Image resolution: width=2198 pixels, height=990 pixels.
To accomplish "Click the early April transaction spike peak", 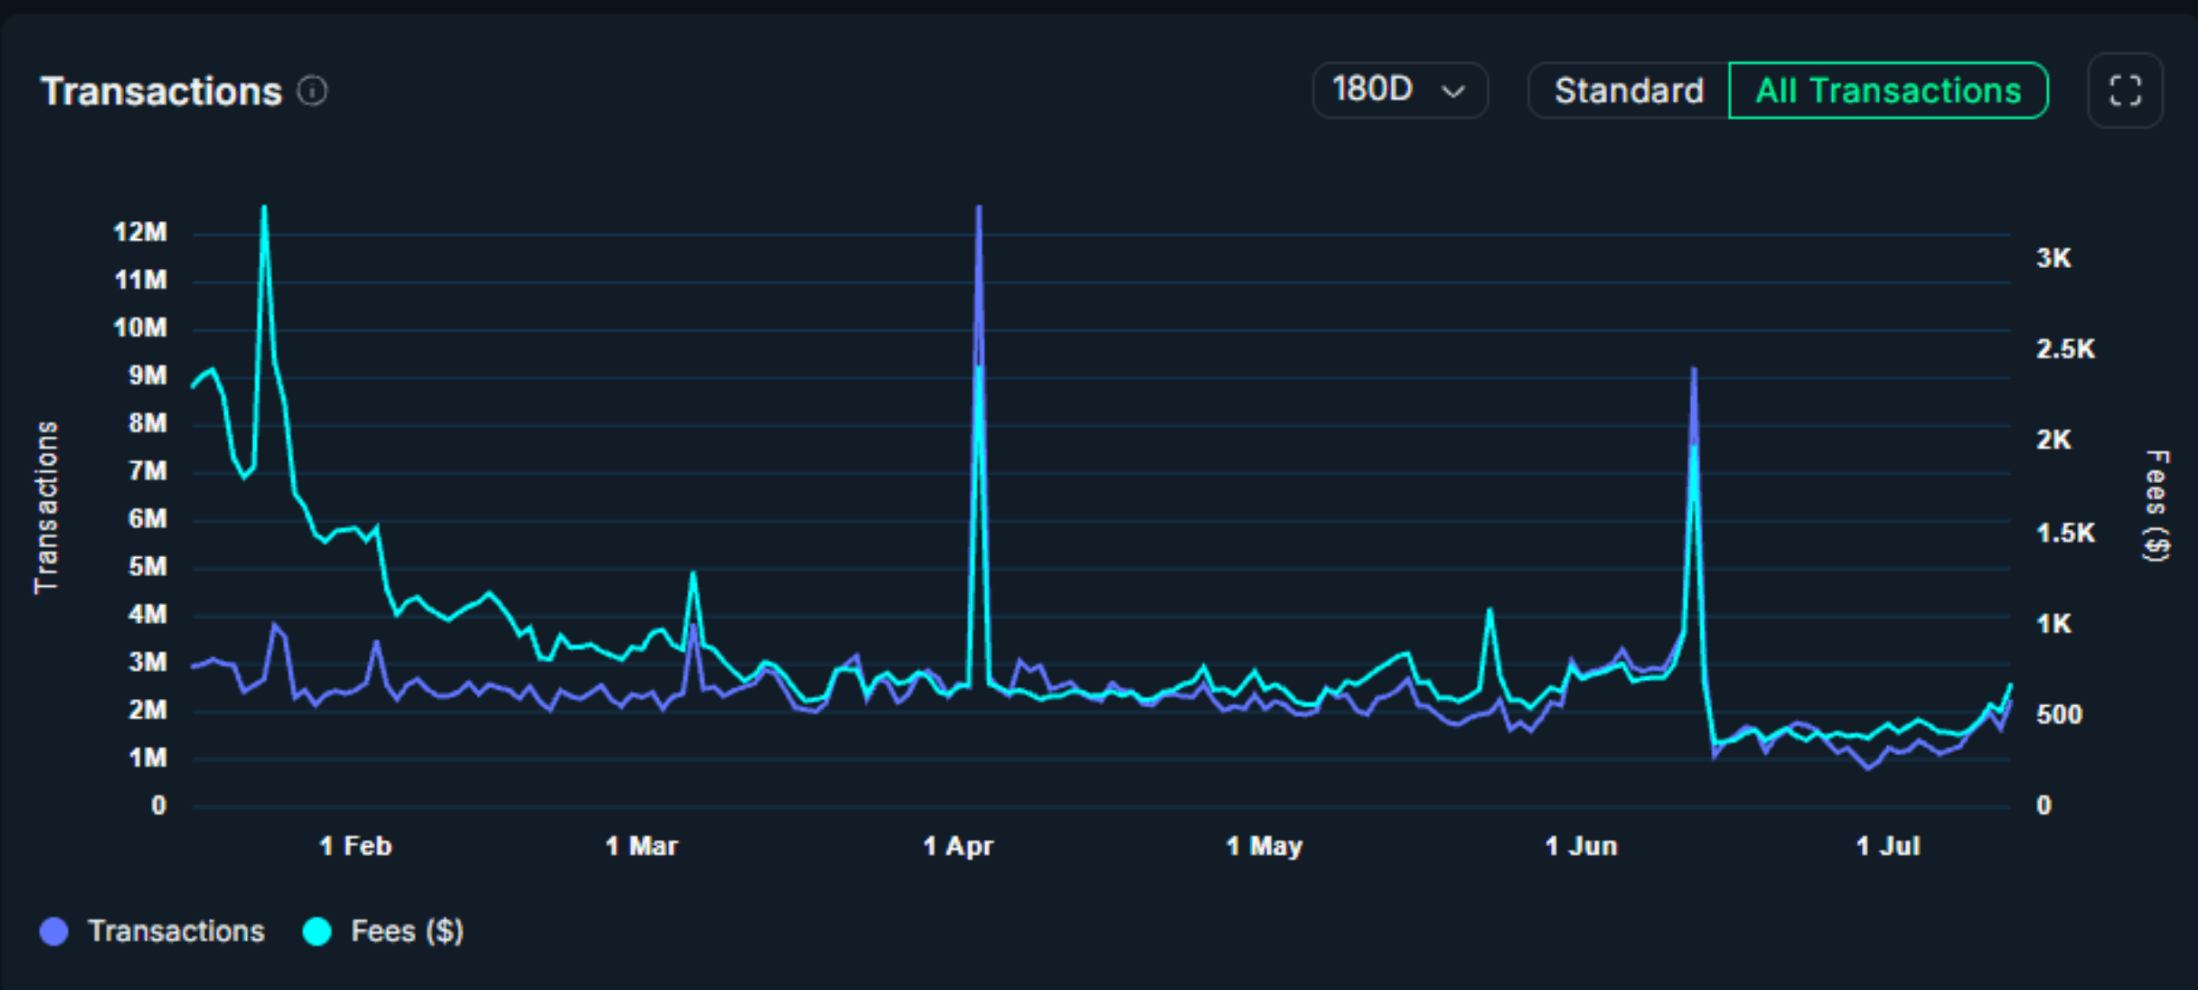I will pos(979,209).
